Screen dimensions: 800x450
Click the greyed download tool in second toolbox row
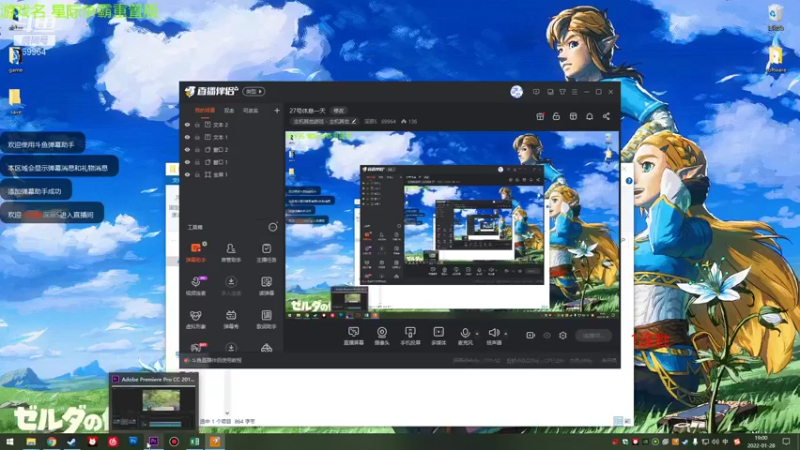pos(231,286)
